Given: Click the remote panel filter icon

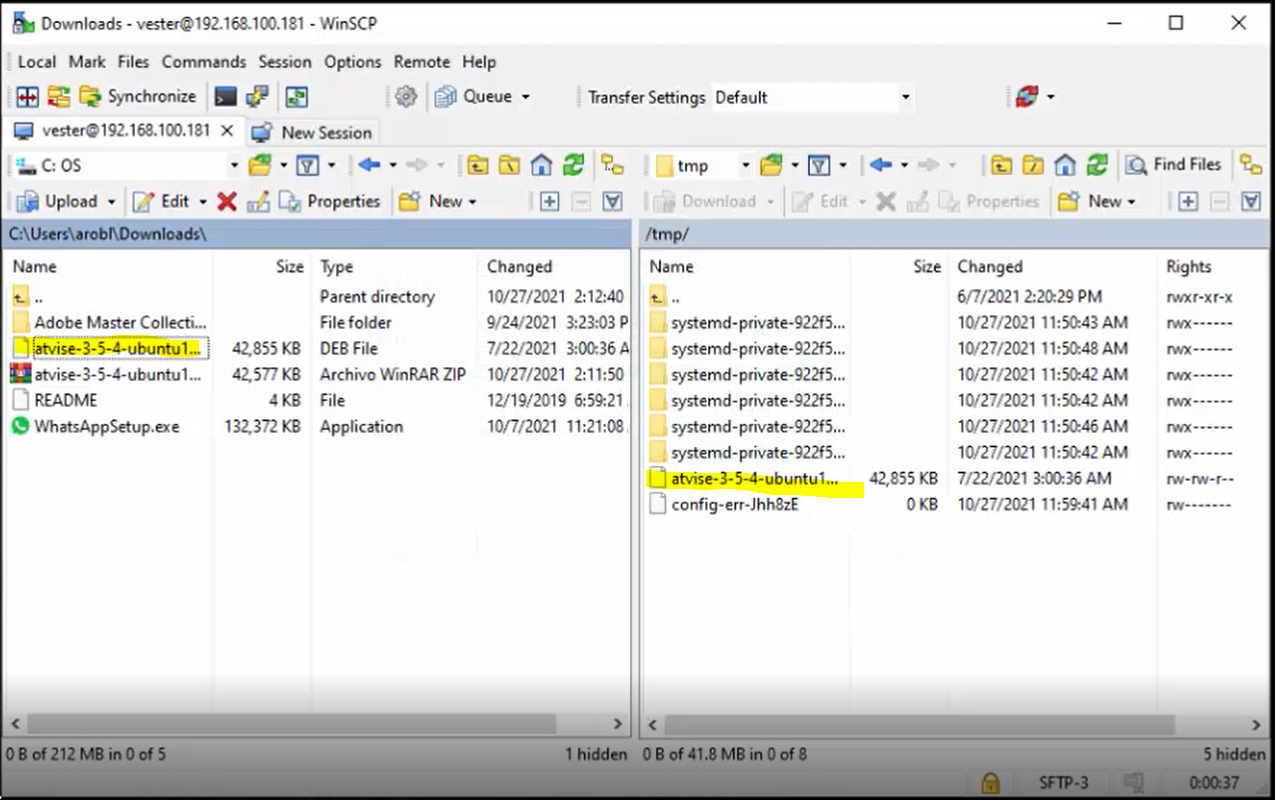Looking at the screenshot, I should (x=819, y=165).
